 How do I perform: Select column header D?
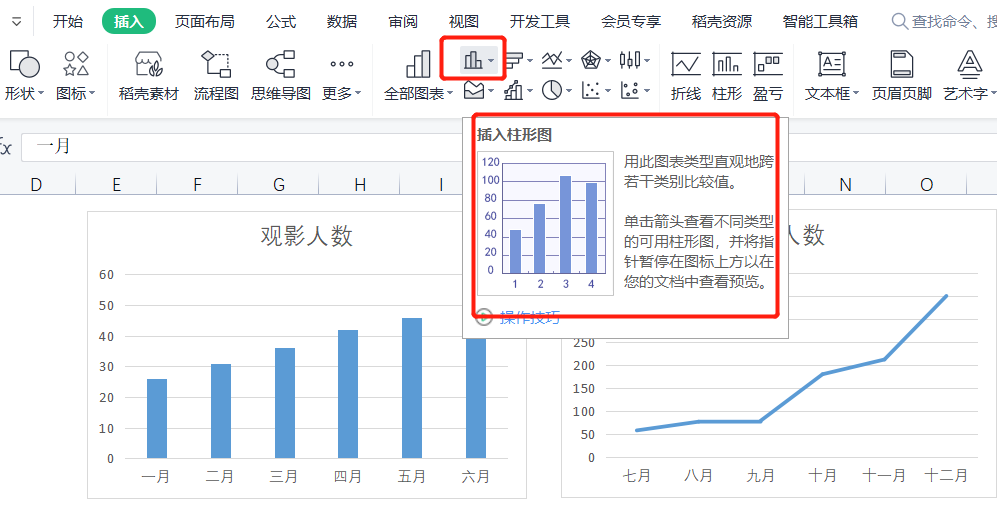click(x=36, y=184)
